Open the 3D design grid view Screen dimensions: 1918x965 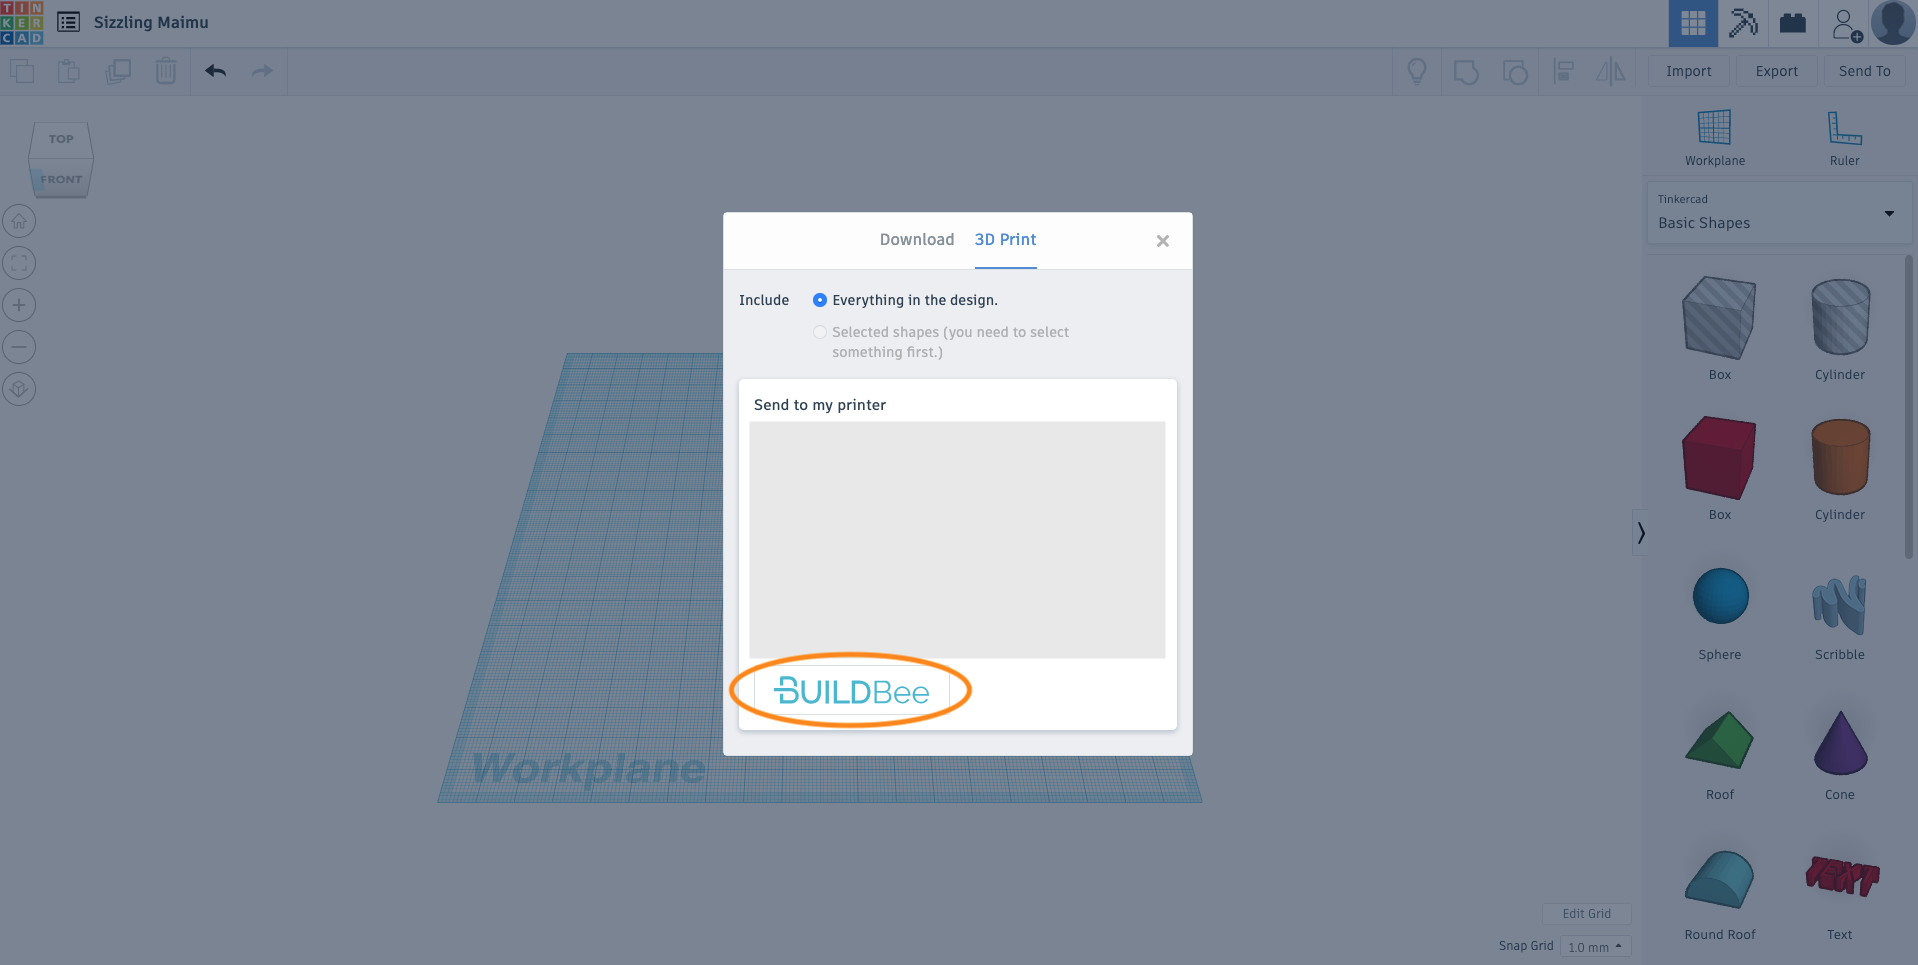tap(1693, 23)
